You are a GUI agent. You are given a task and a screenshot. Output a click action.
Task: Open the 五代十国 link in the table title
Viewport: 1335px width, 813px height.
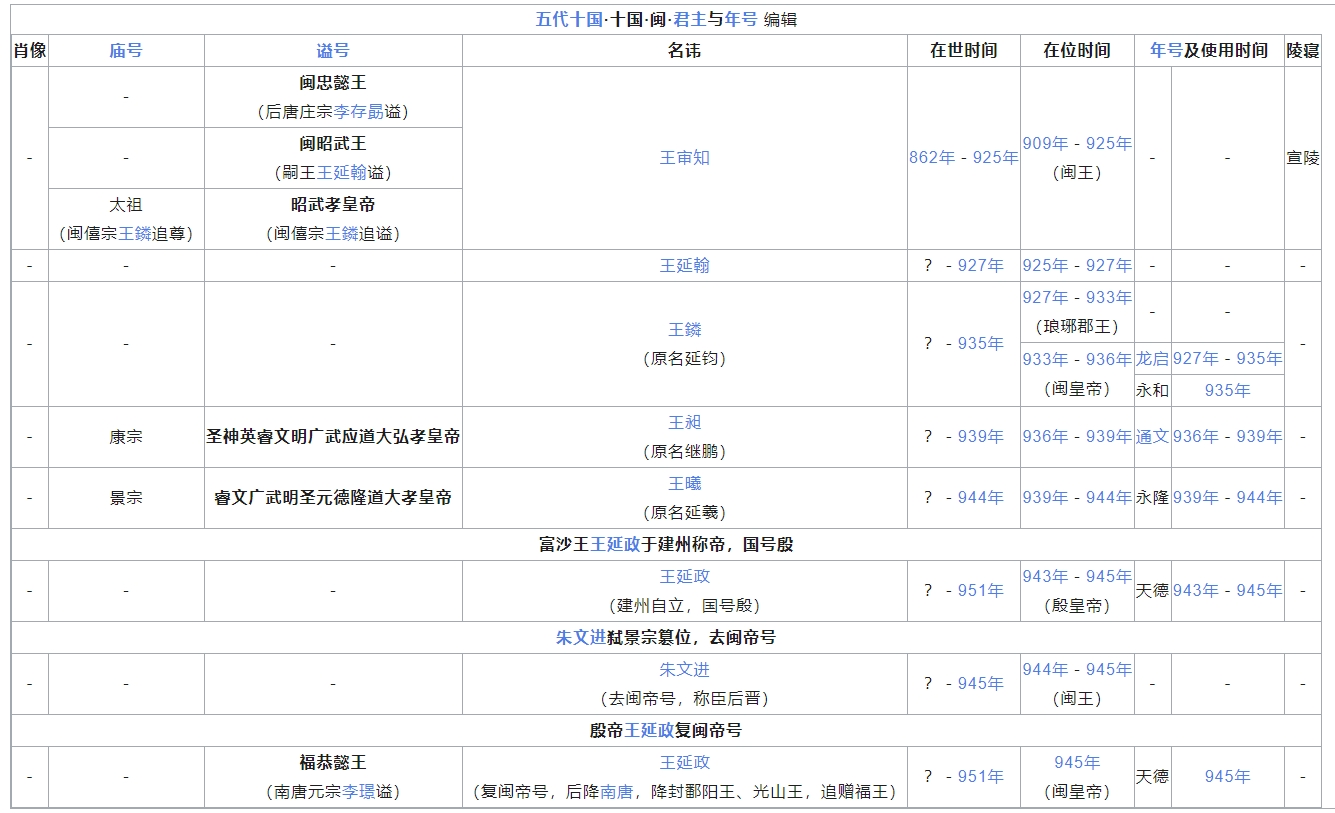569,20
